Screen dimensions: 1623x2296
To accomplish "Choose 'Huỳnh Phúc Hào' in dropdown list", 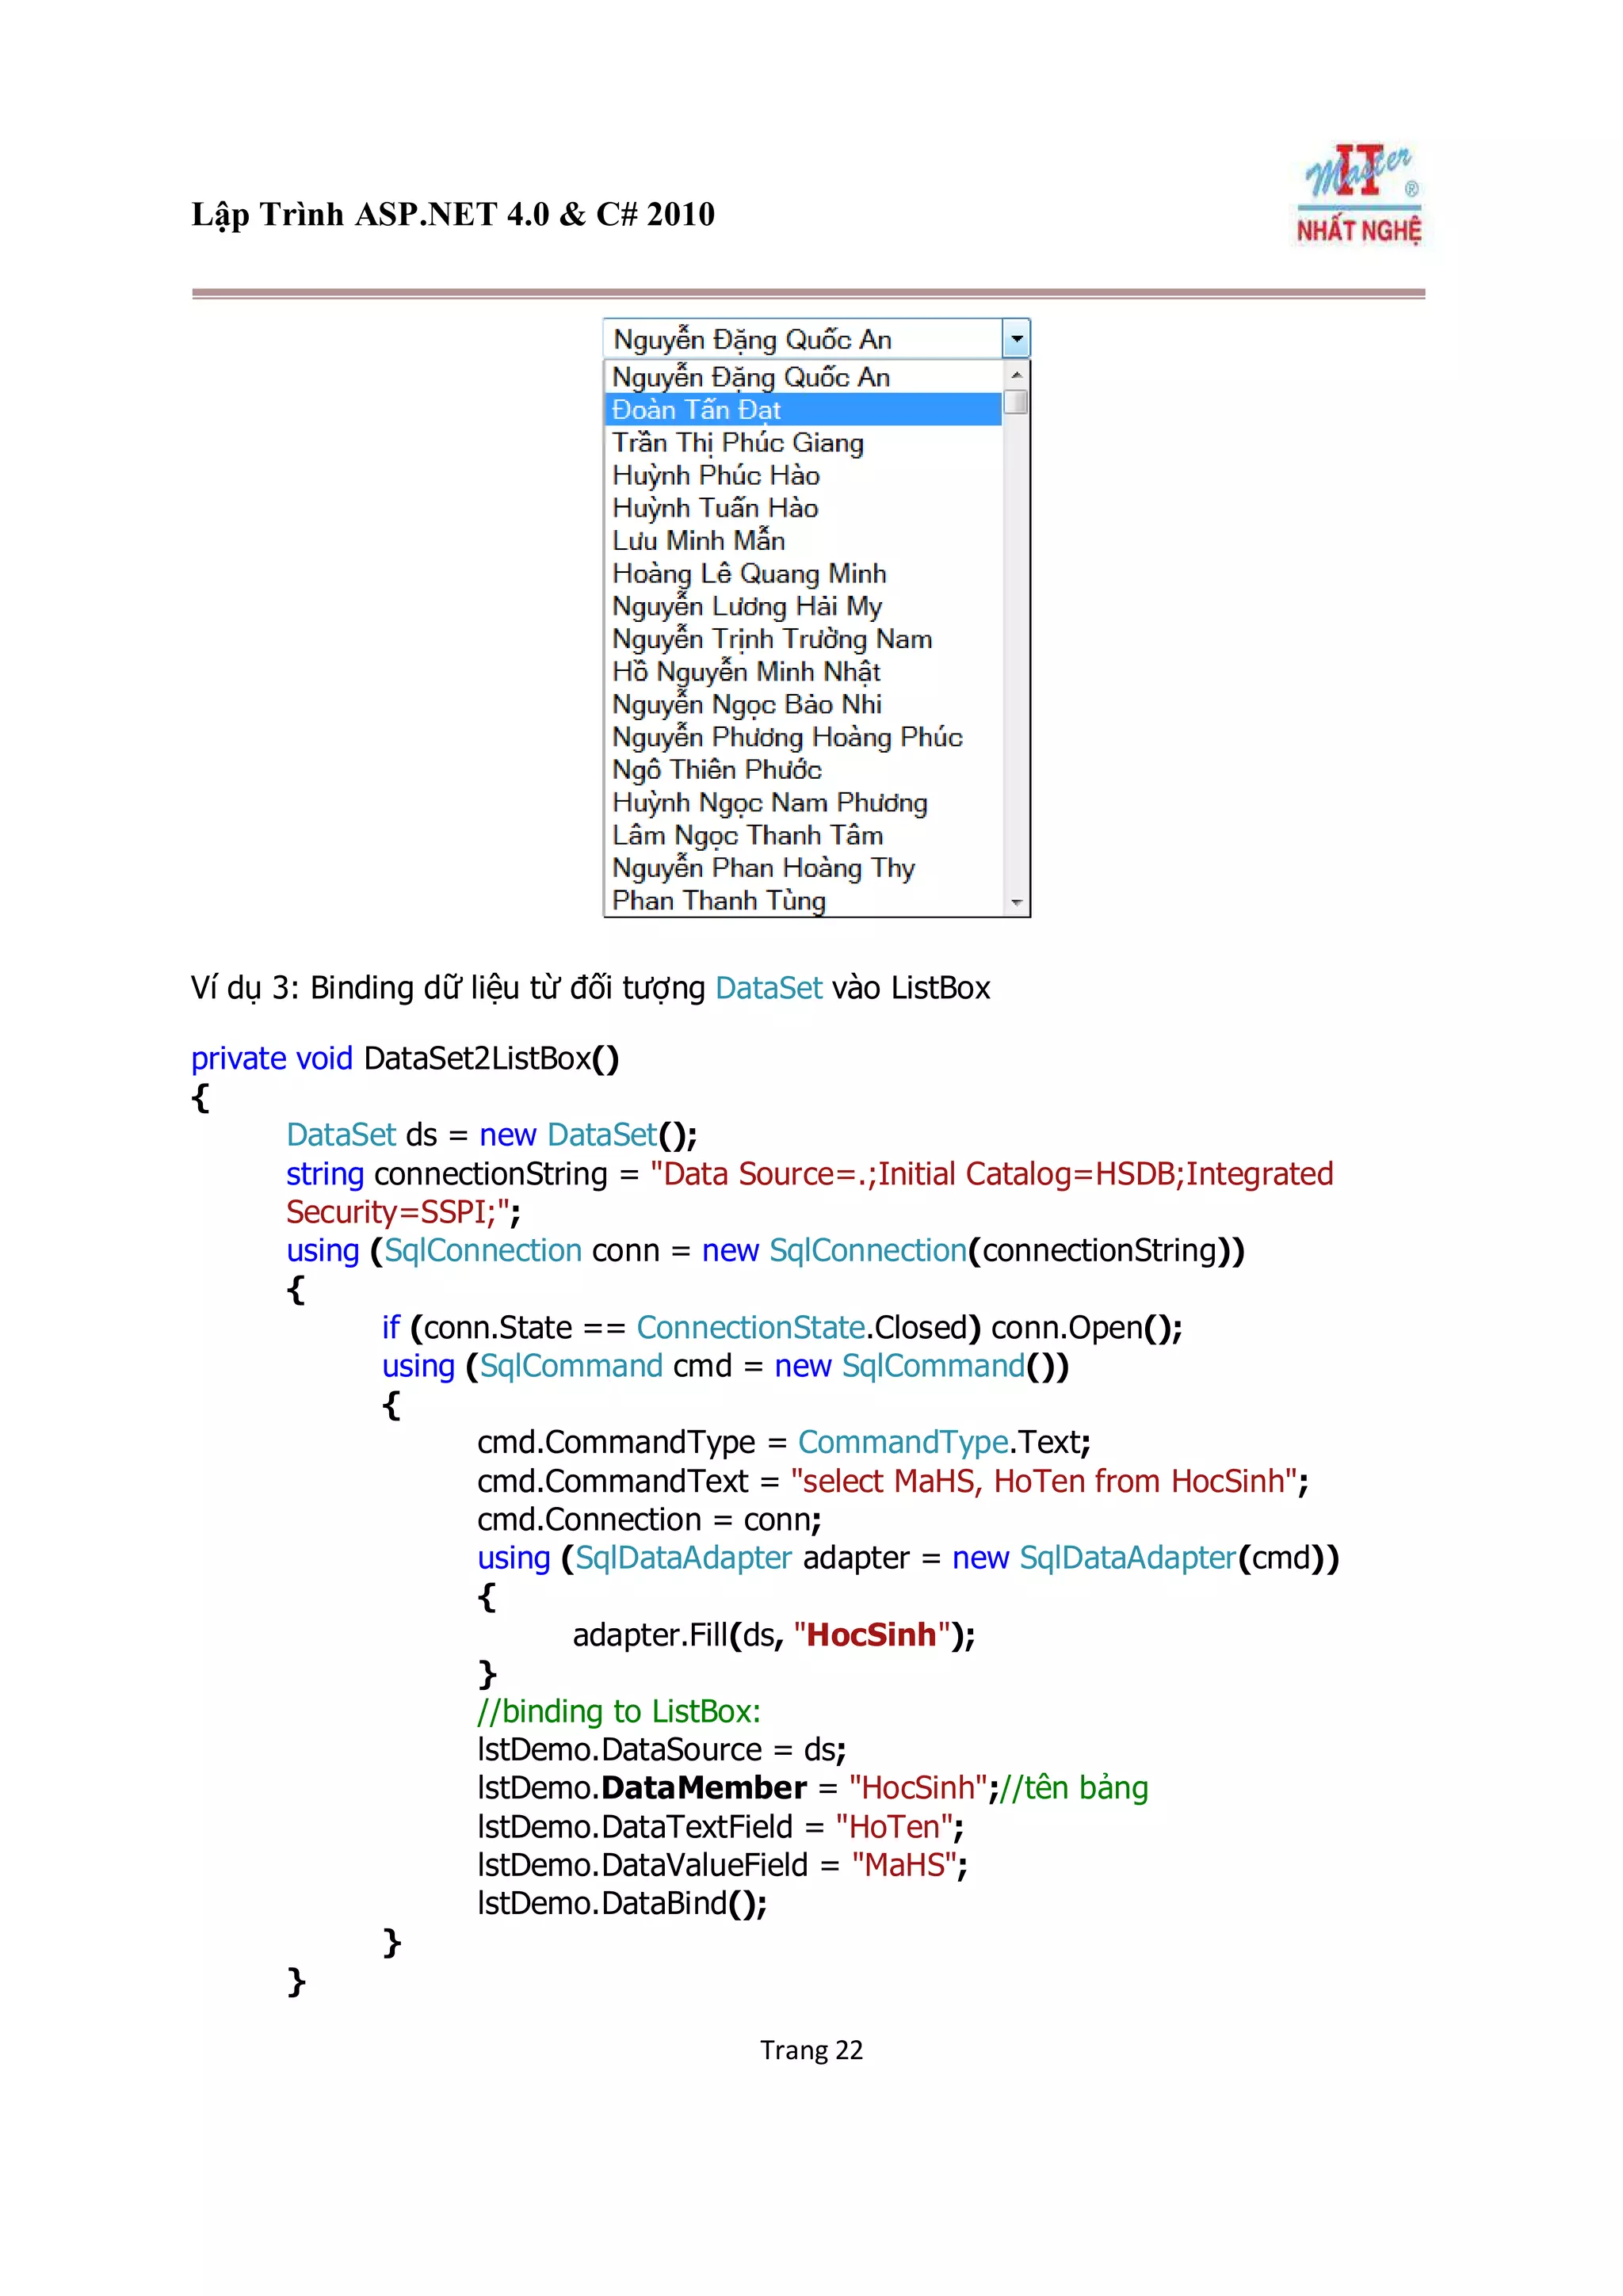I will (x=716, y=476).
